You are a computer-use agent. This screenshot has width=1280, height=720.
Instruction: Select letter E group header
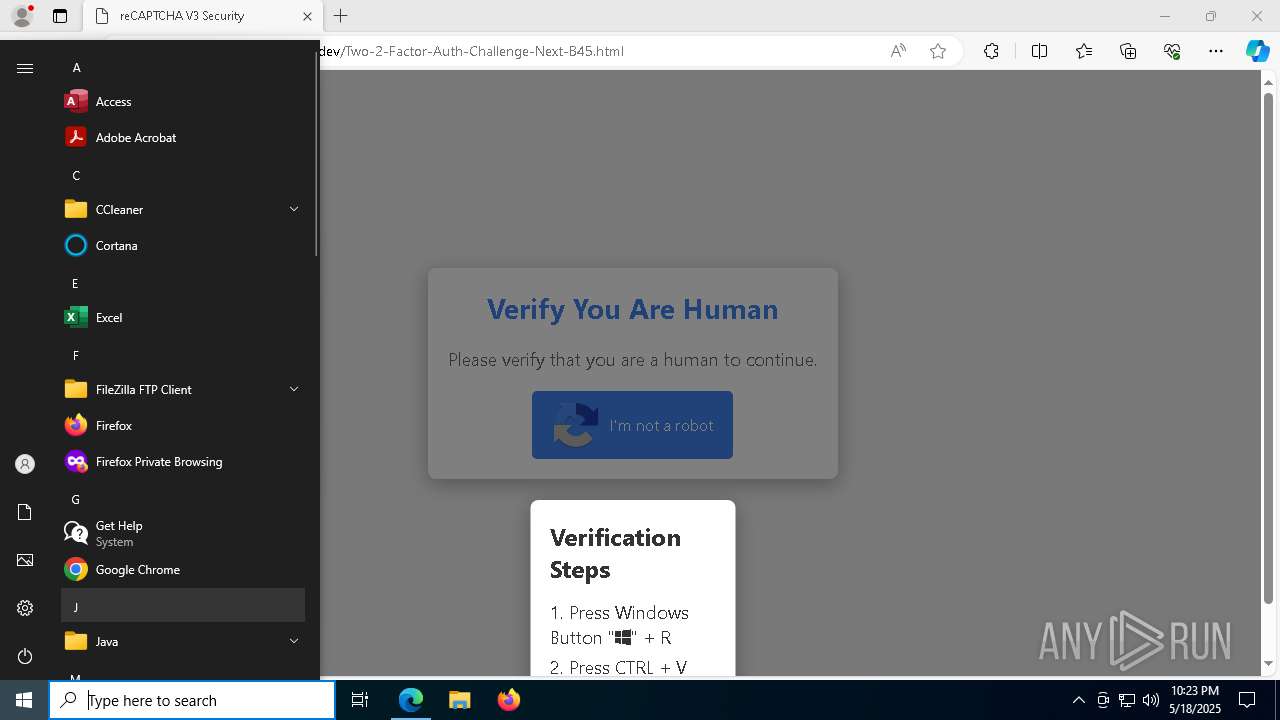183,283
